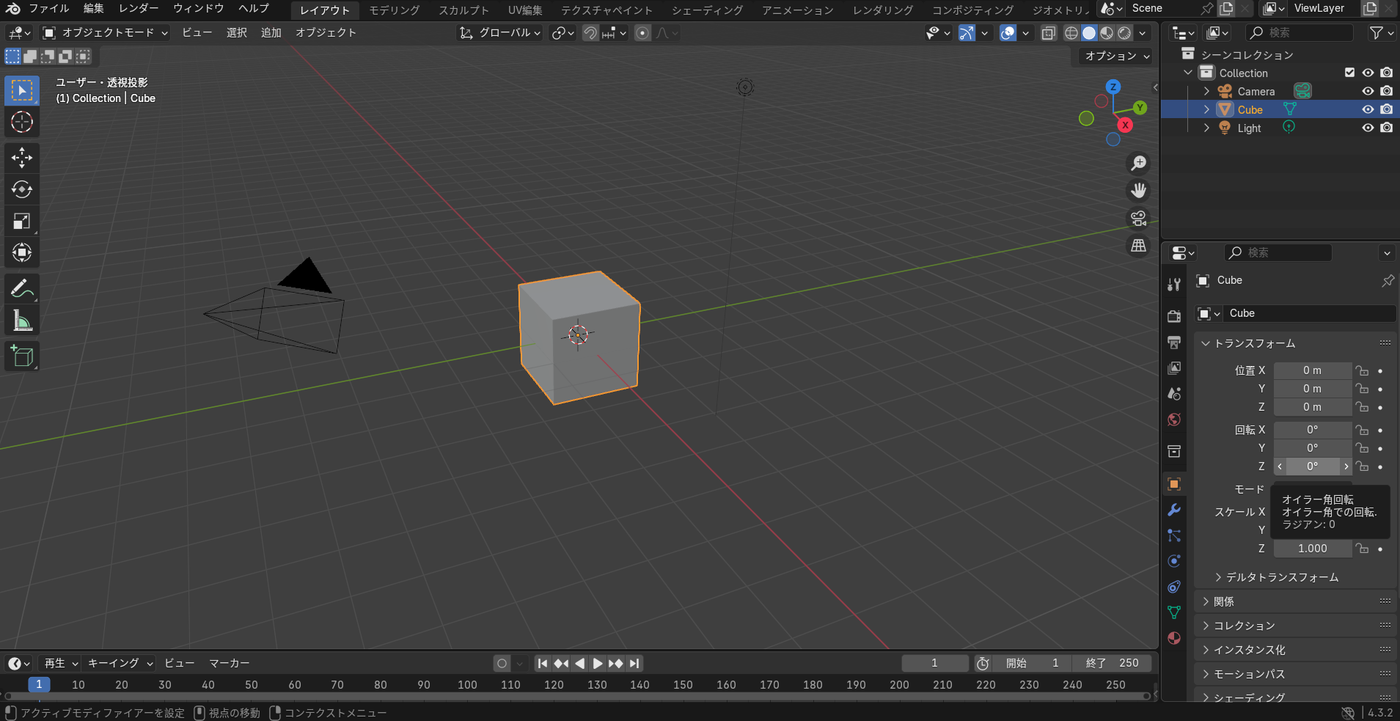
Task: Open the Scene properties tab
Action: click(x=1174, y=394)
